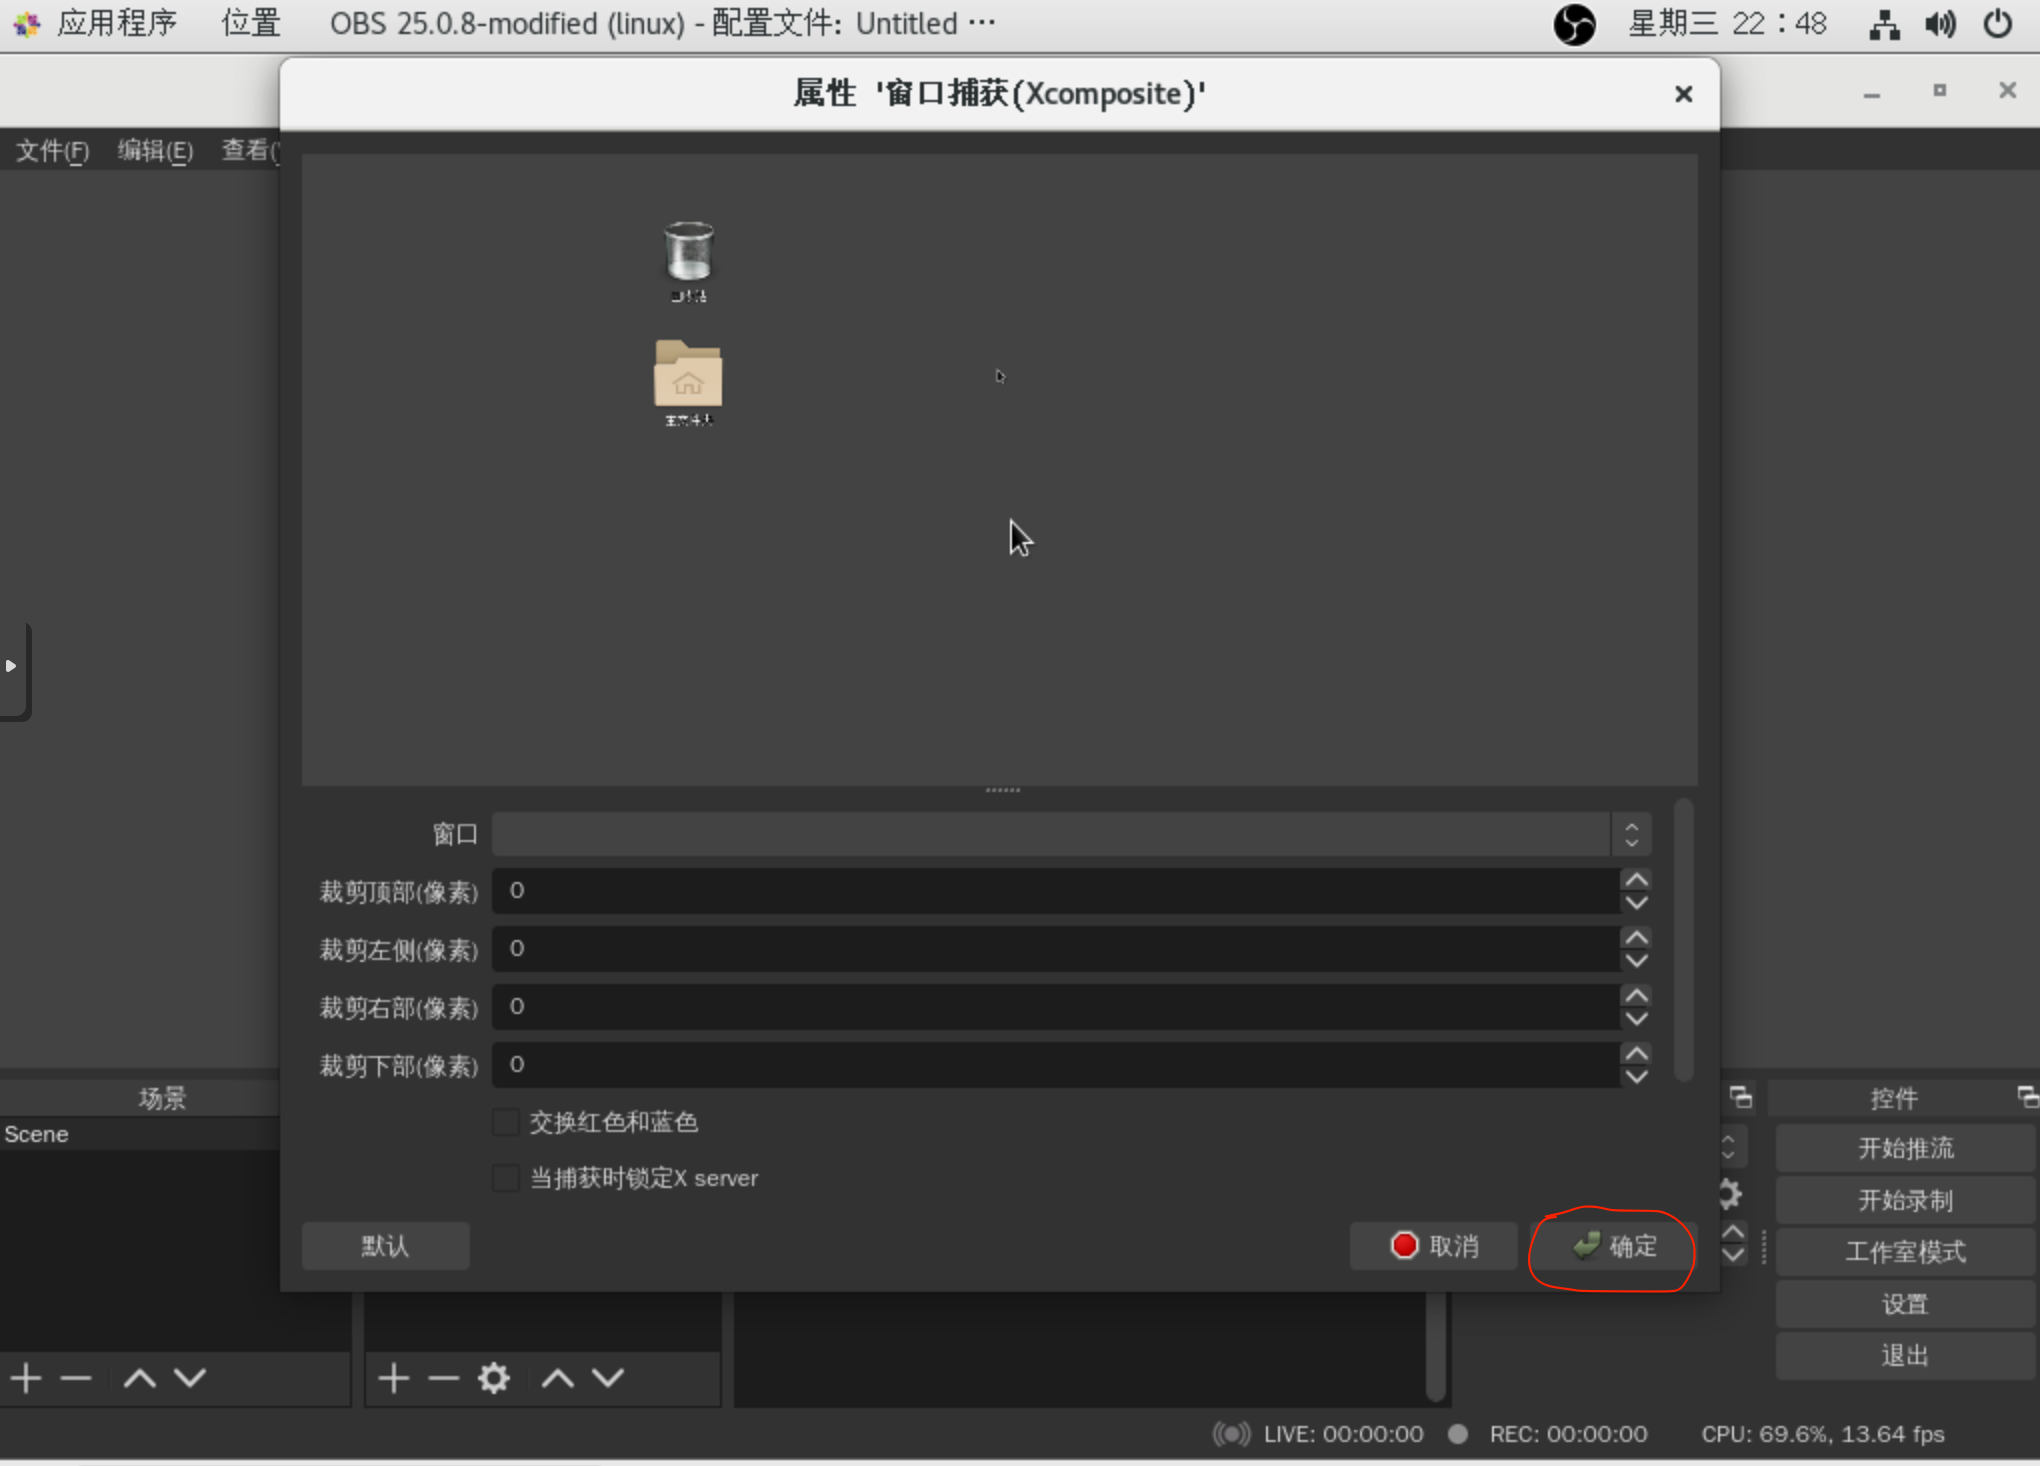
Task: Pop out the 控件 dock panel
Action: pos(2028,1097)
